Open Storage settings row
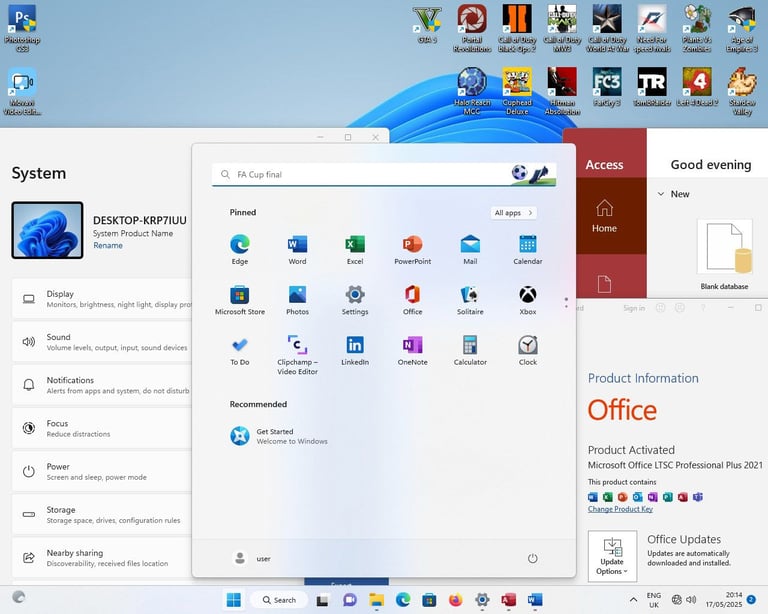This screenshot has width=768, height=614. click(x=102, y=514)
